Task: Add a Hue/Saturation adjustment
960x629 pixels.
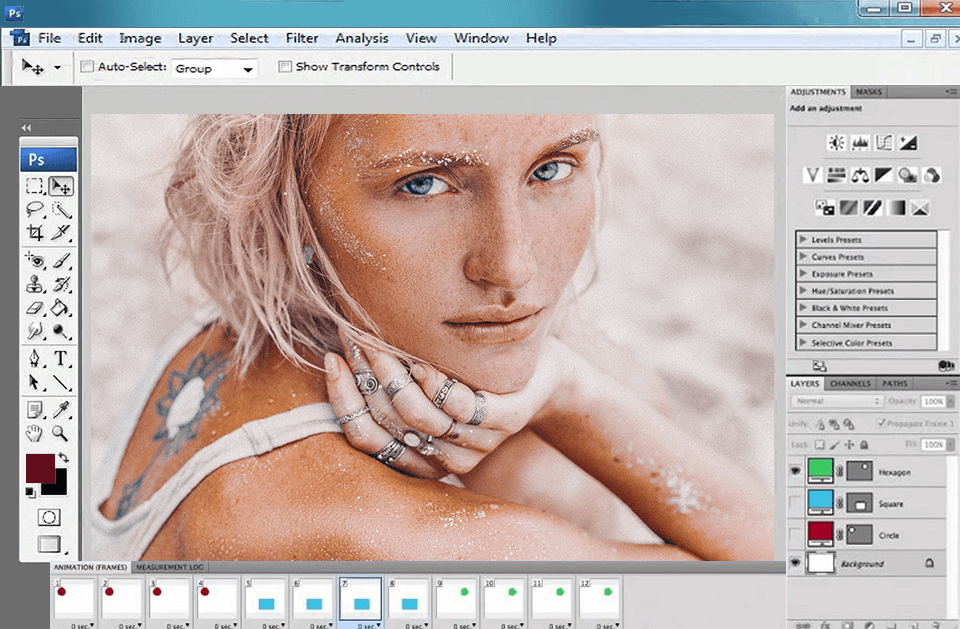Action: 838,175
